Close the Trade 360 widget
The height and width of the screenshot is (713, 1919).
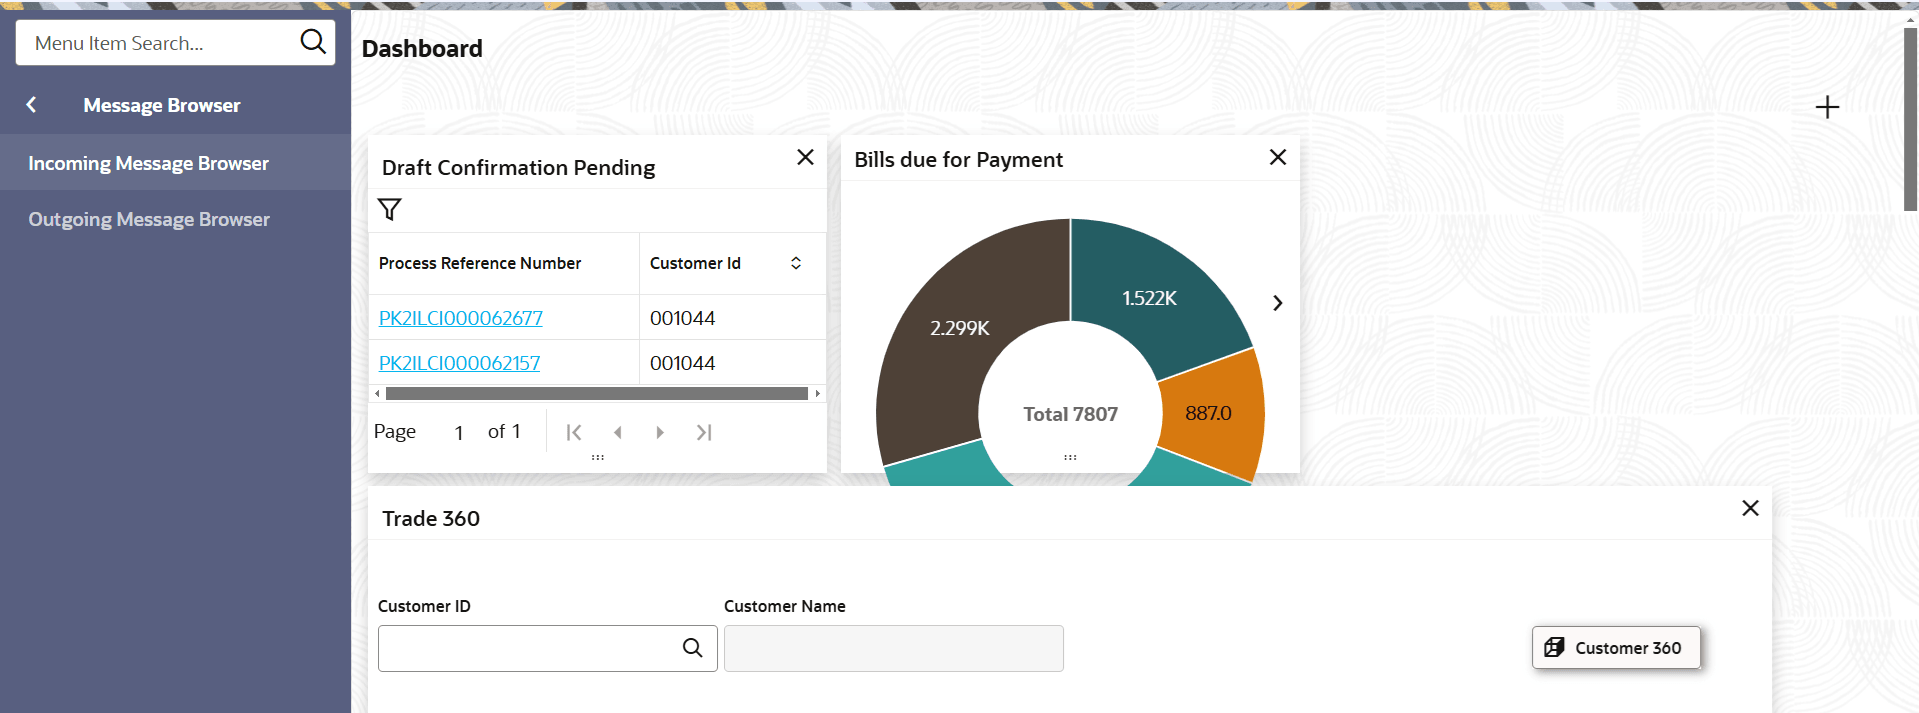1750,508
